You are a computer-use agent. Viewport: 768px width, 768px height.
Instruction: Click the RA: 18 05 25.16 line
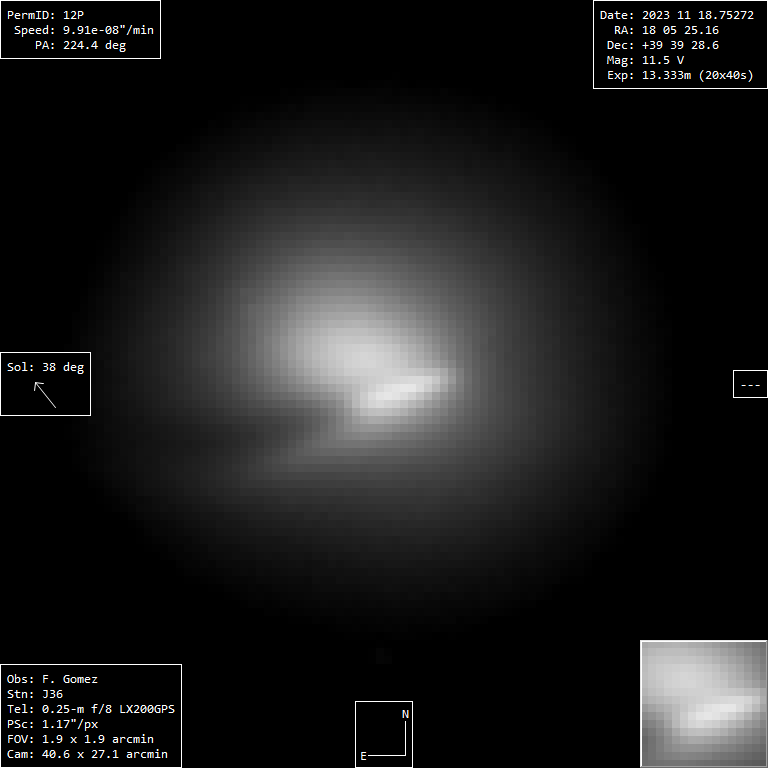click(x=666, y=30)
